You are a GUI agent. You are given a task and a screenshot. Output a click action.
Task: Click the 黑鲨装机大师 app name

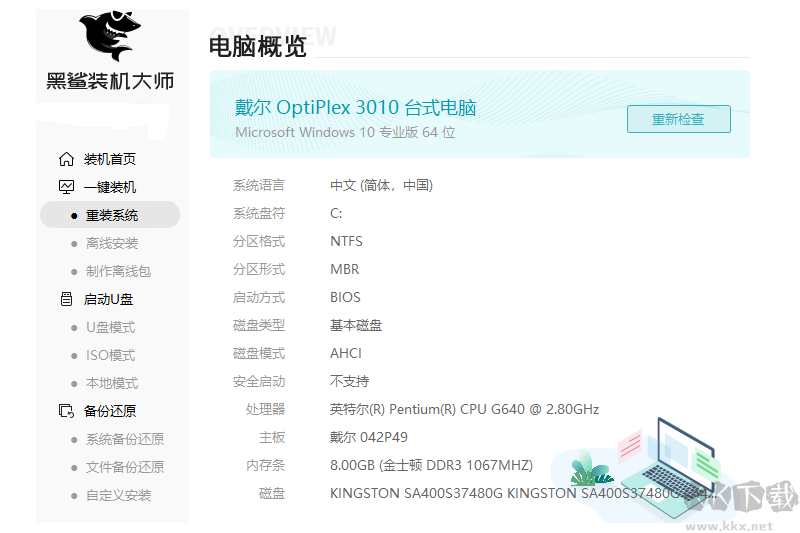coord(110,81)
